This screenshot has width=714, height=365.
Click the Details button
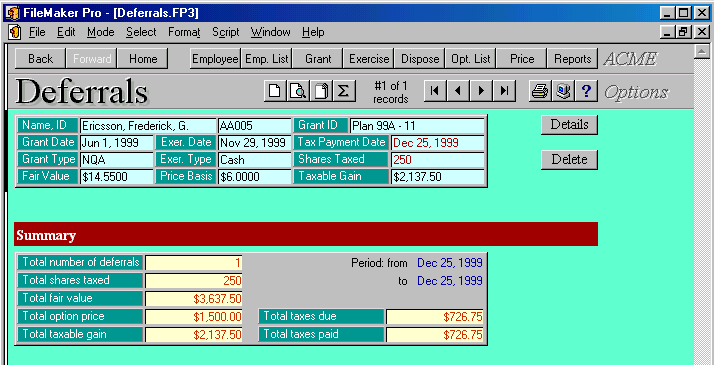[x=569, y=125]
